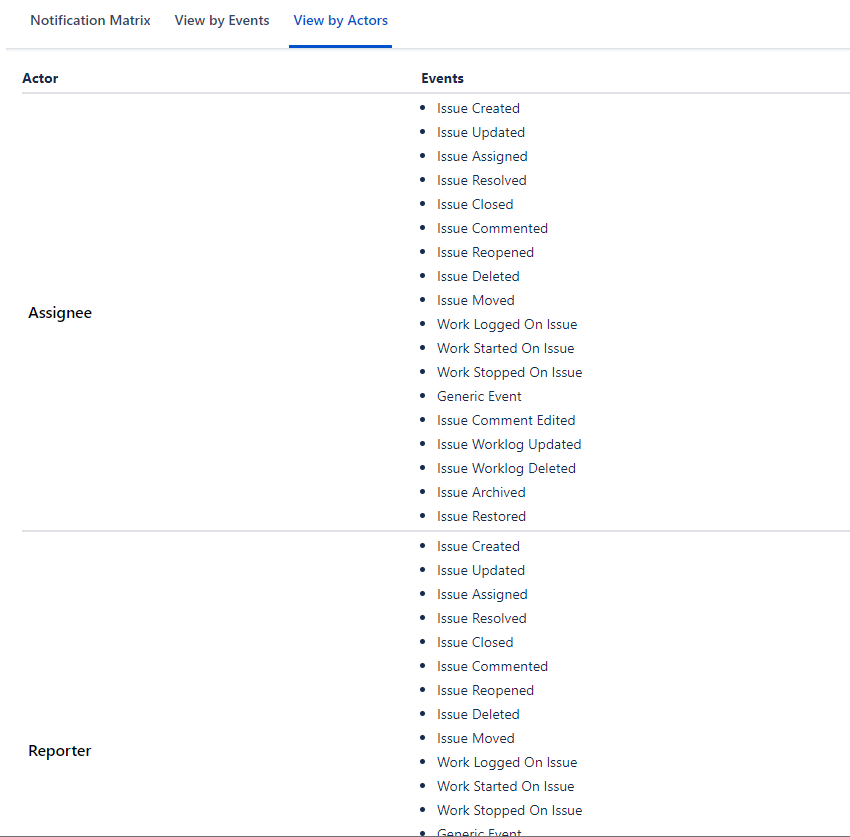This screenshot has height=837, width=850.
Task: Click Generic Event under Assignee
Action: (x=479, y=396)
